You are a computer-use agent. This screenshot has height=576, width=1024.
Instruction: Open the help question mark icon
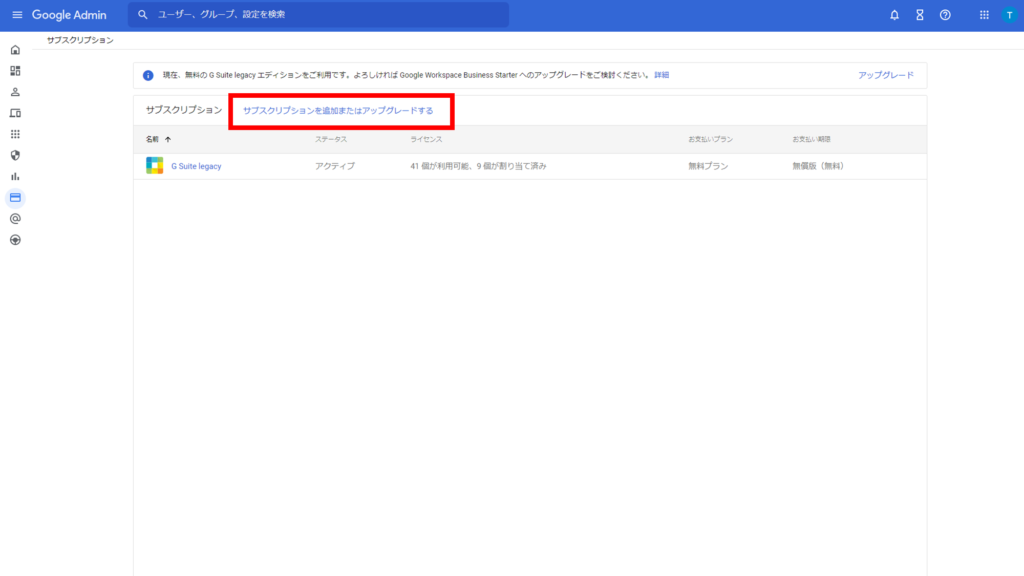pos(945,15)
